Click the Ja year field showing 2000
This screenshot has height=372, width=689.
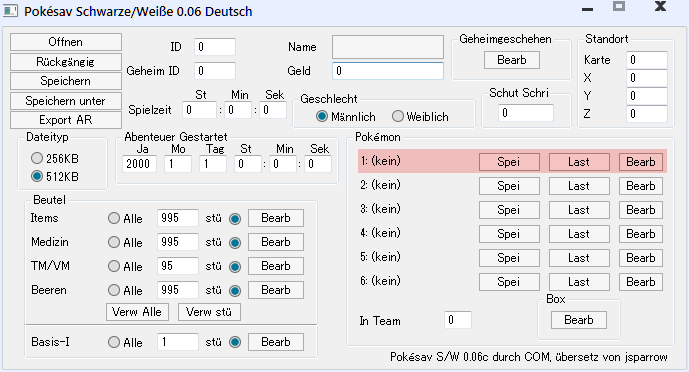coord(139,164)
